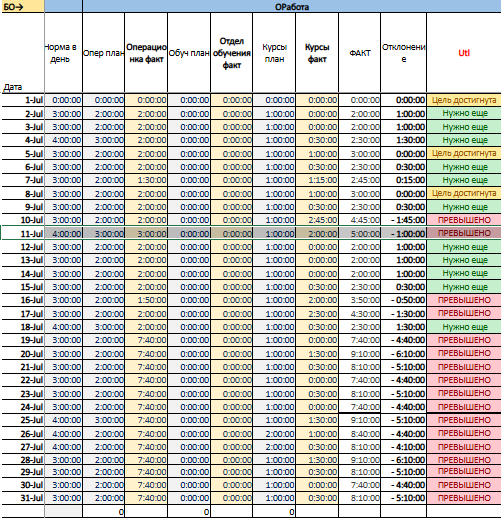Screen dimensions: 501x518
Task: Click the Опер план column header
Action: 103,53
